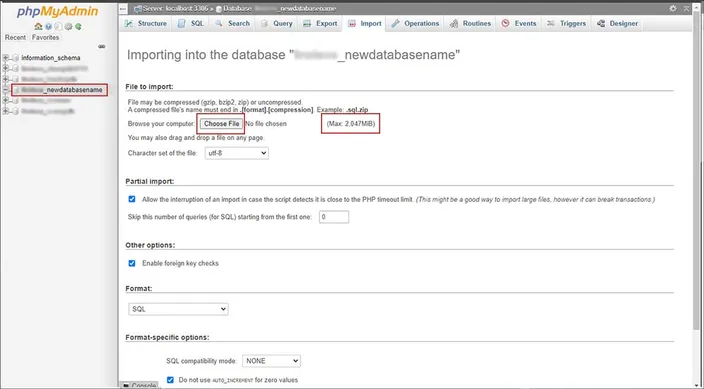Open the Recent tables list
This screenshot has width=704, height=389.
(x=15, y=37)
